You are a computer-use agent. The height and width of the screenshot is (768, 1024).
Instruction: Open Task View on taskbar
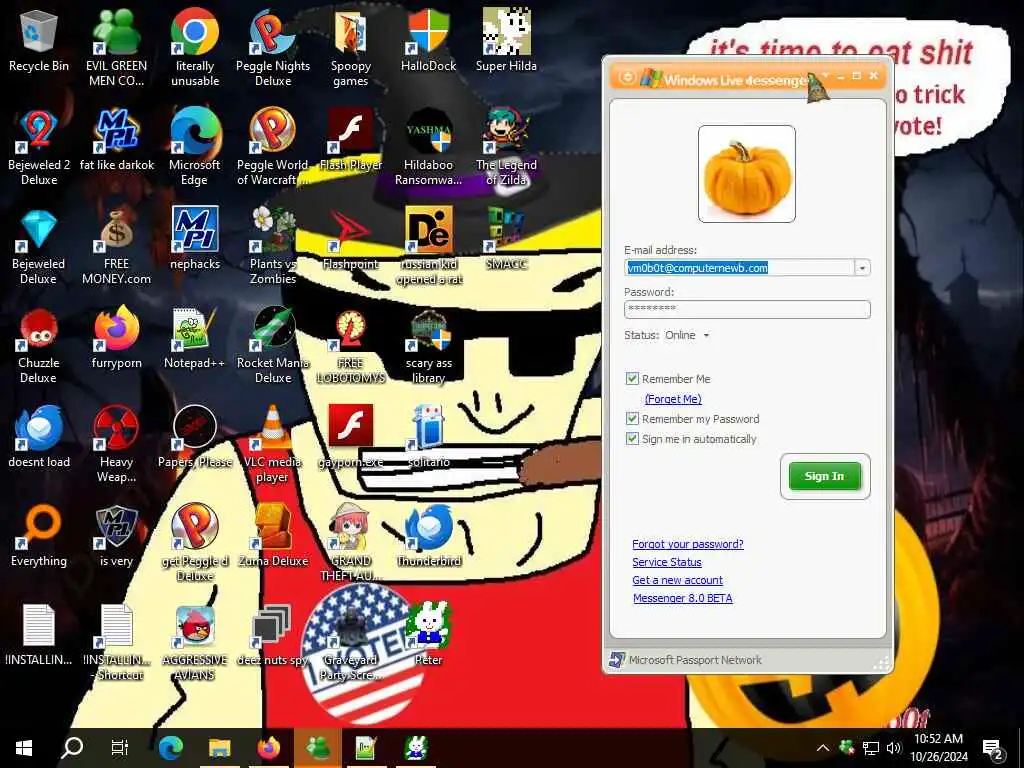click(x=120, y=748)
